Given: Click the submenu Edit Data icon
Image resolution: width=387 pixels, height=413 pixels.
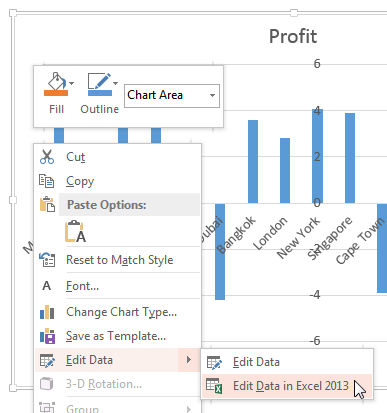Looking at the screenshot, I should coord(214,362).
